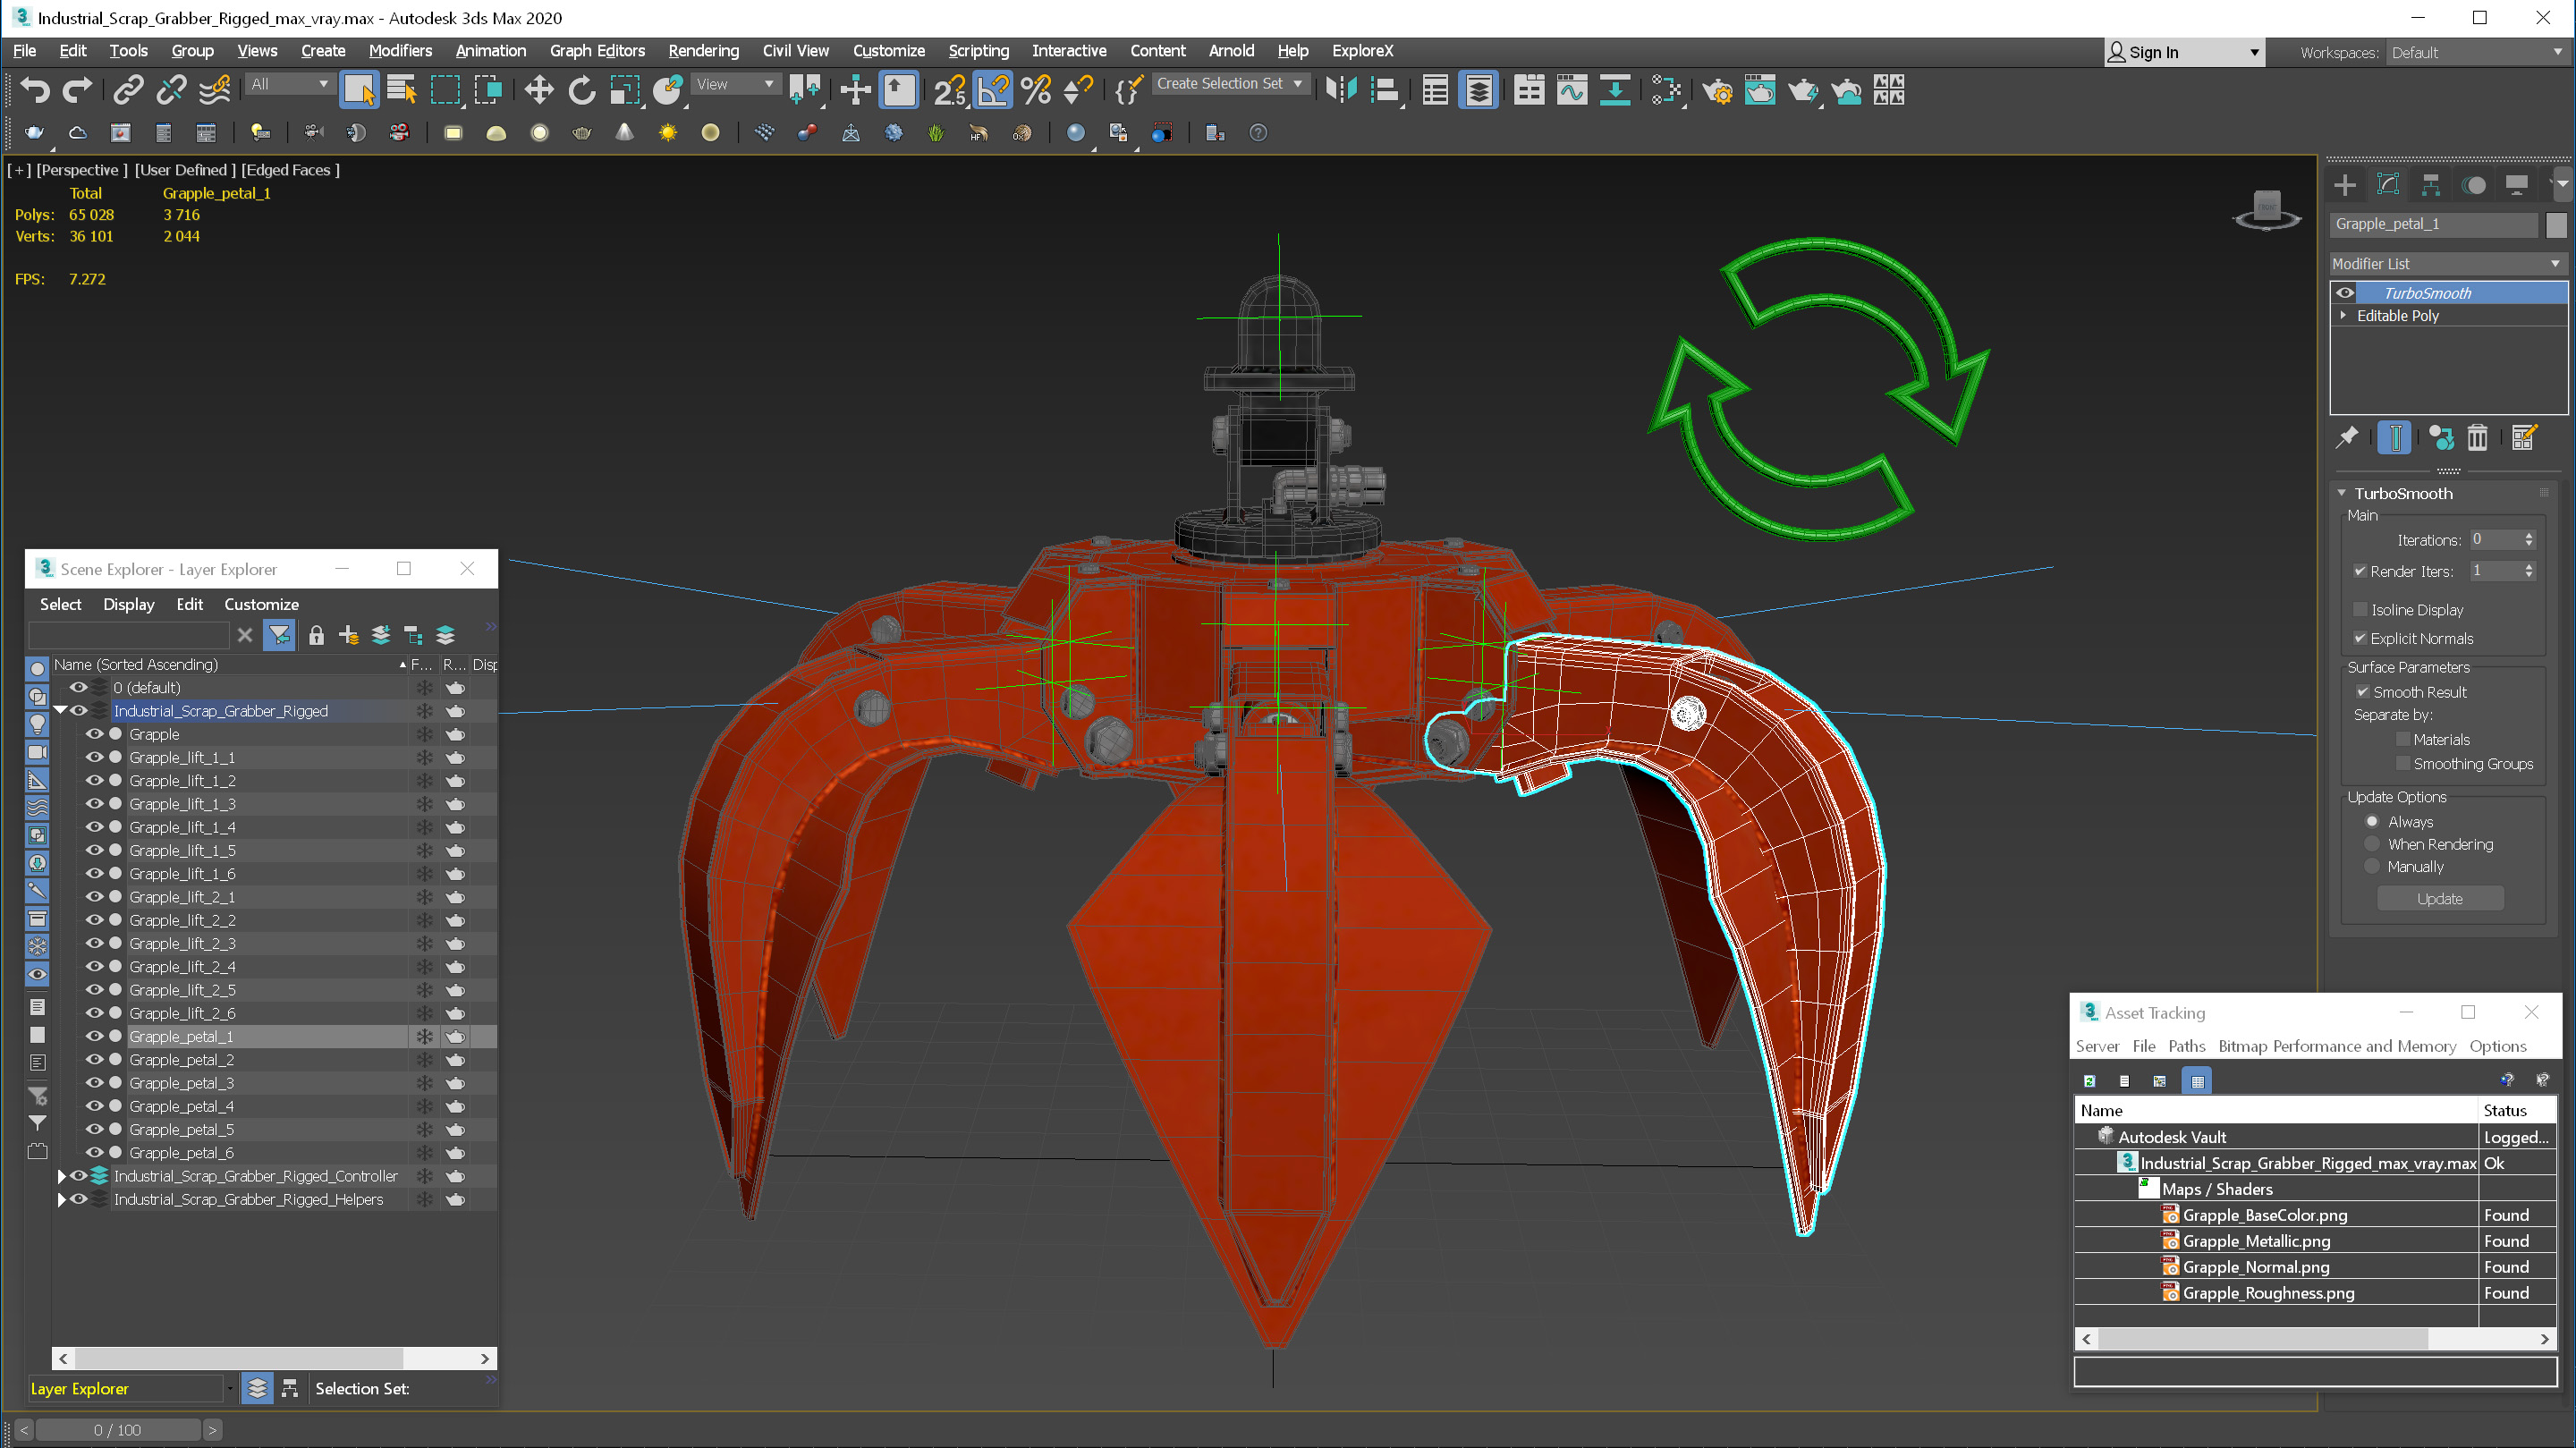Click Always radio button under Update Options

coord(2371,821)
